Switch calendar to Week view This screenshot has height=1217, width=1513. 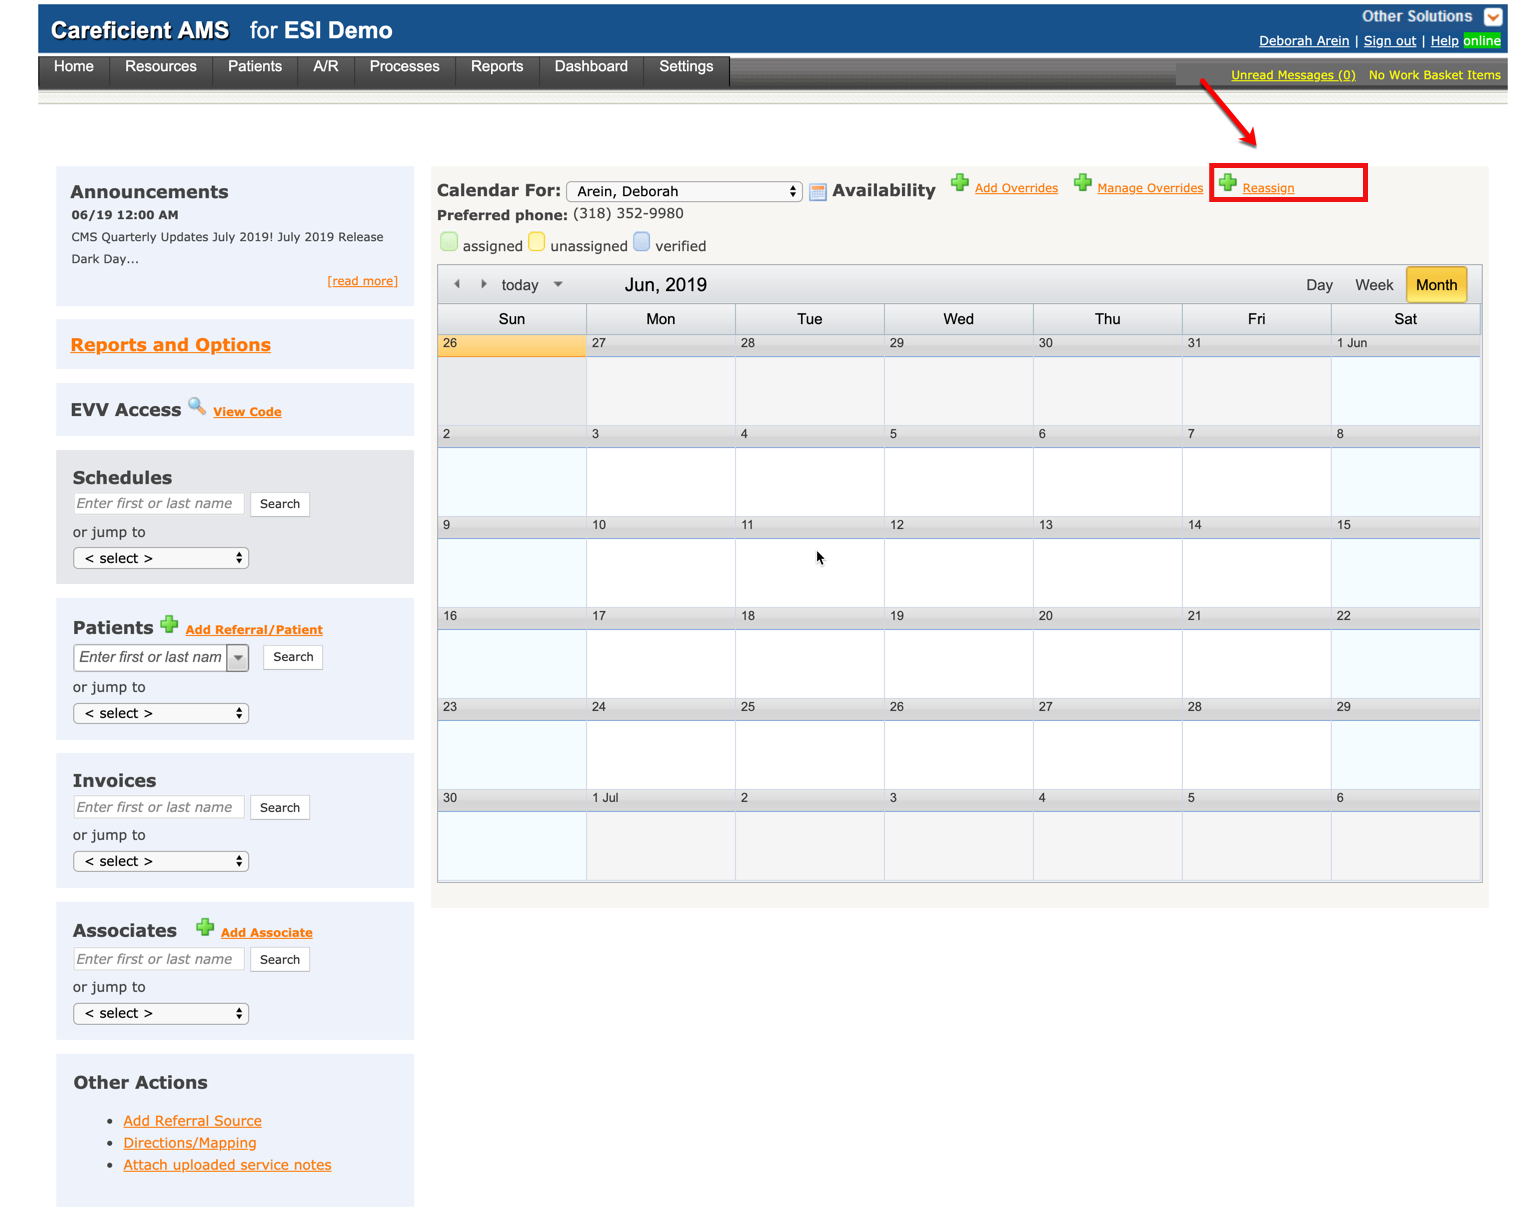(1374, 285)
